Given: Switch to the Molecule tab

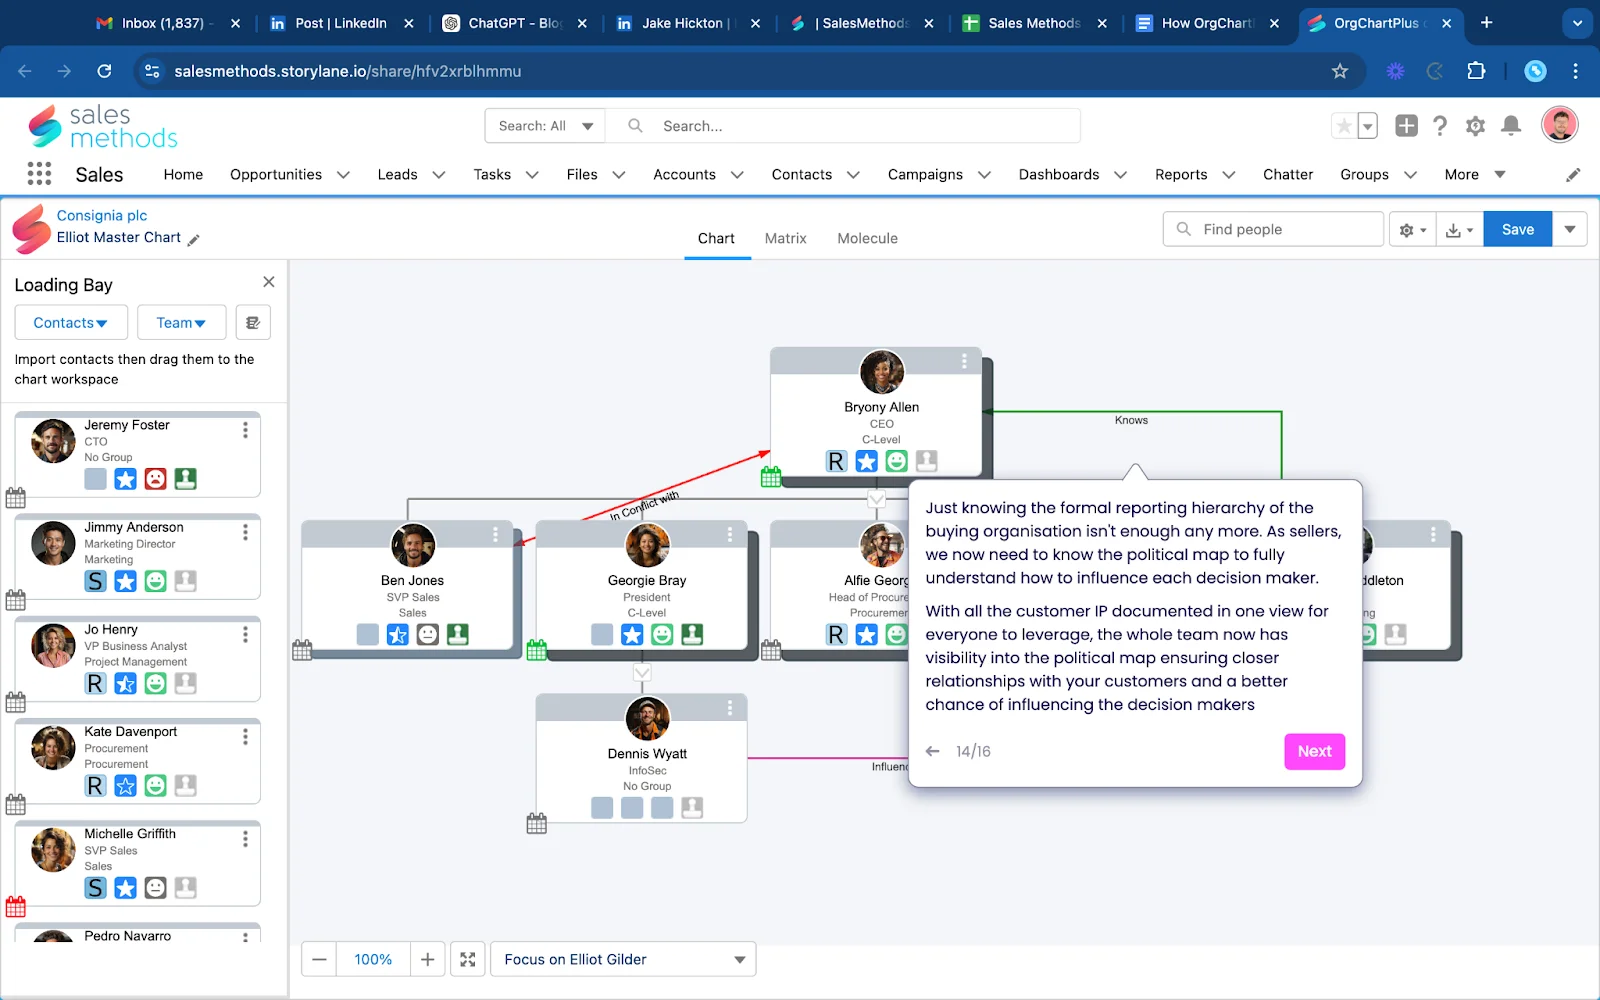Looking at the screenshot, I should pos(867,239).
